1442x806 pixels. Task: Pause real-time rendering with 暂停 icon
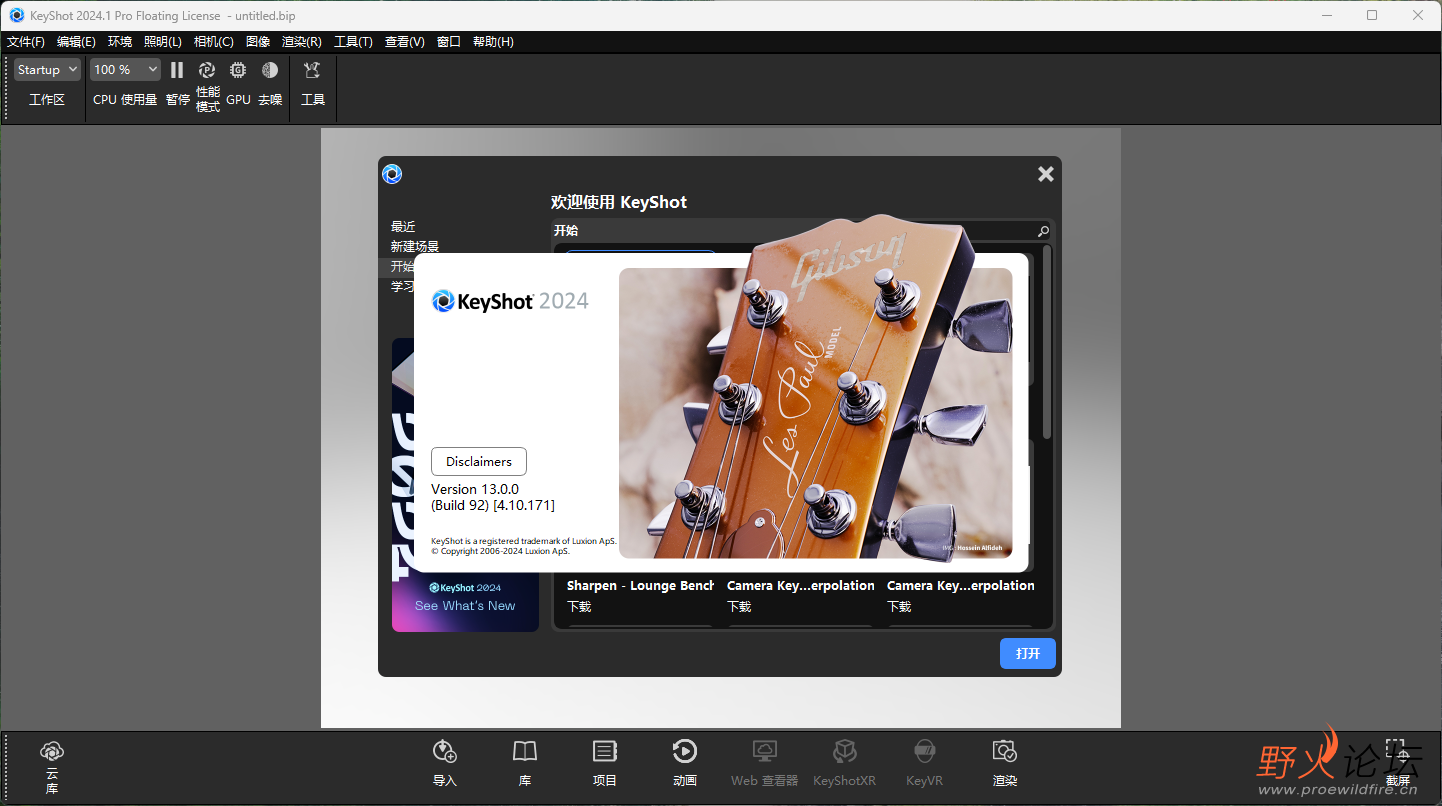[x=177, y=70]
